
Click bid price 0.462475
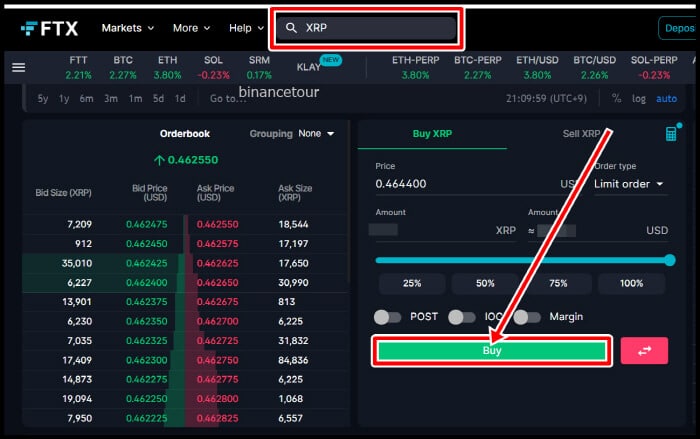tap(146, 224)
